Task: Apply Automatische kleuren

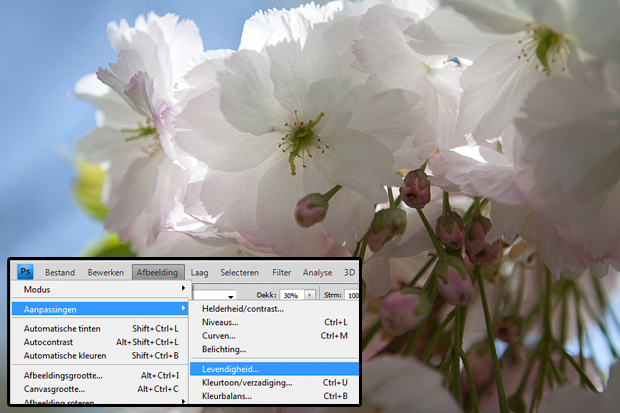Action: point(101,355)
